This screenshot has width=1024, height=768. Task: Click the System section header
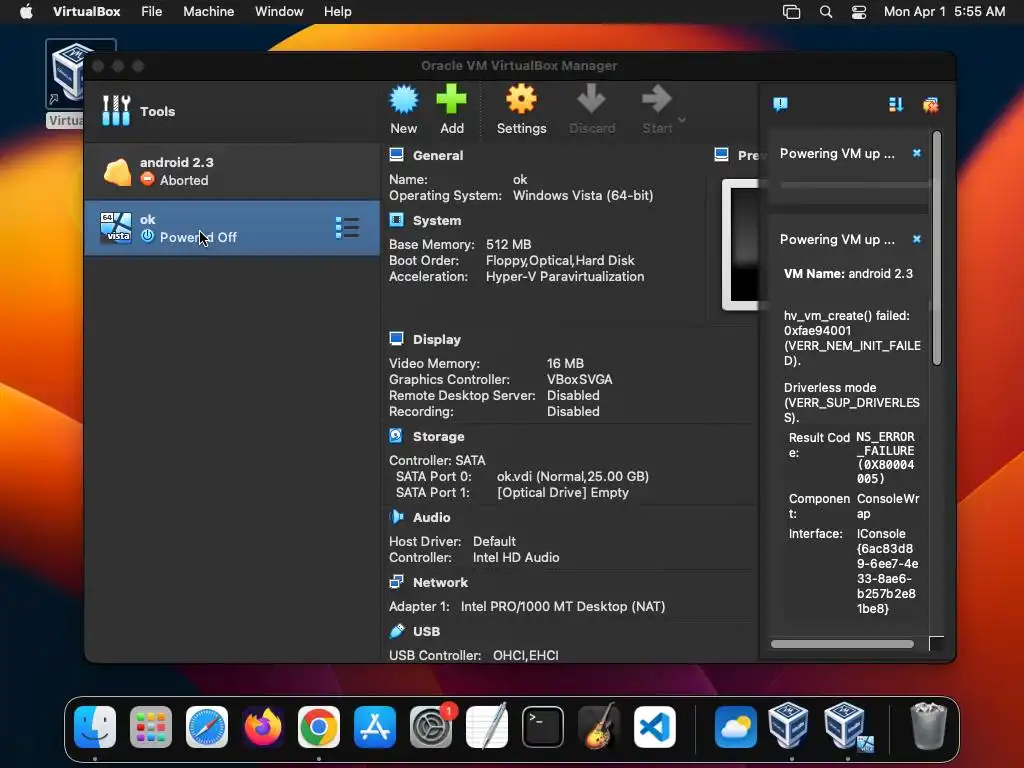click(436, 221)
